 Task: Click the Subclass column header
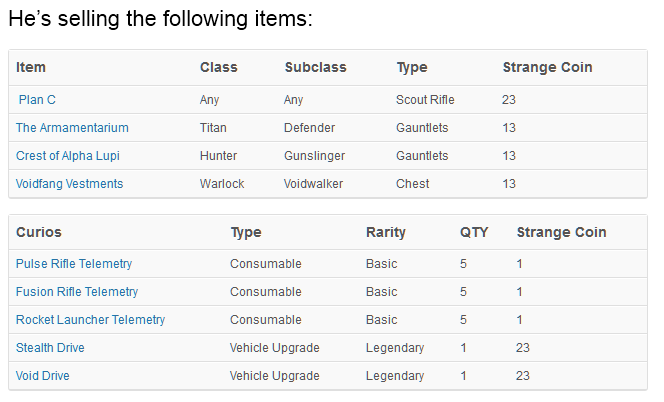[x=315, y=68]
